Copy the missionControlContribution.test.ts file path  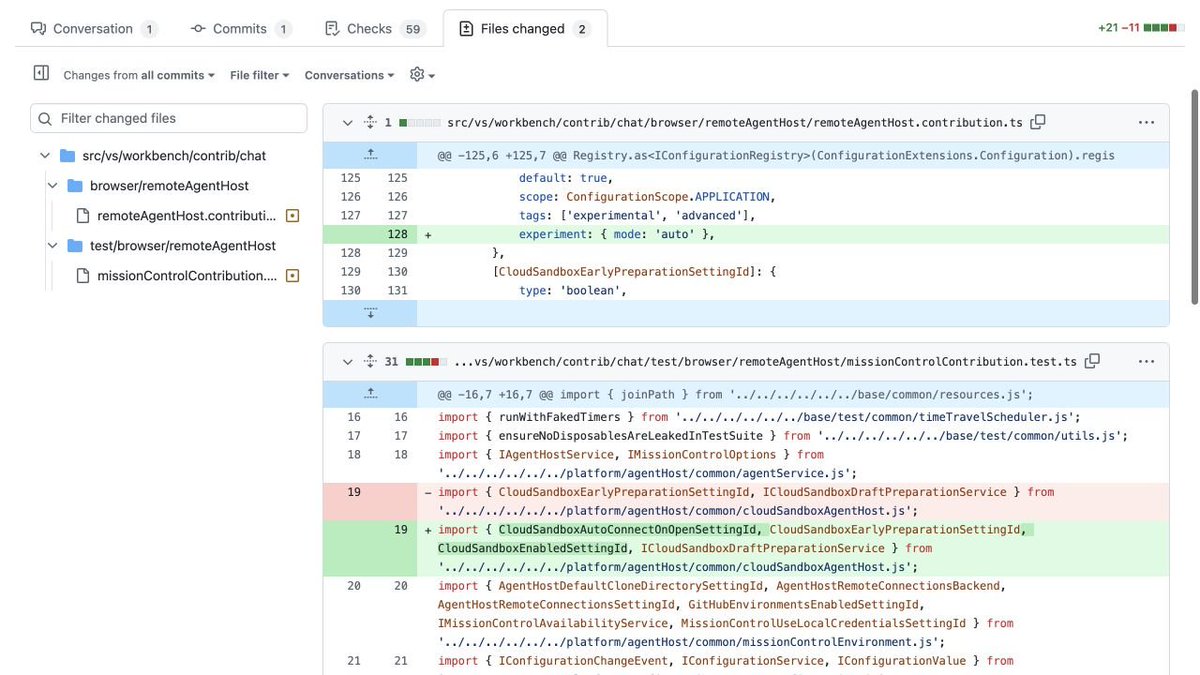click(1092, 361)
